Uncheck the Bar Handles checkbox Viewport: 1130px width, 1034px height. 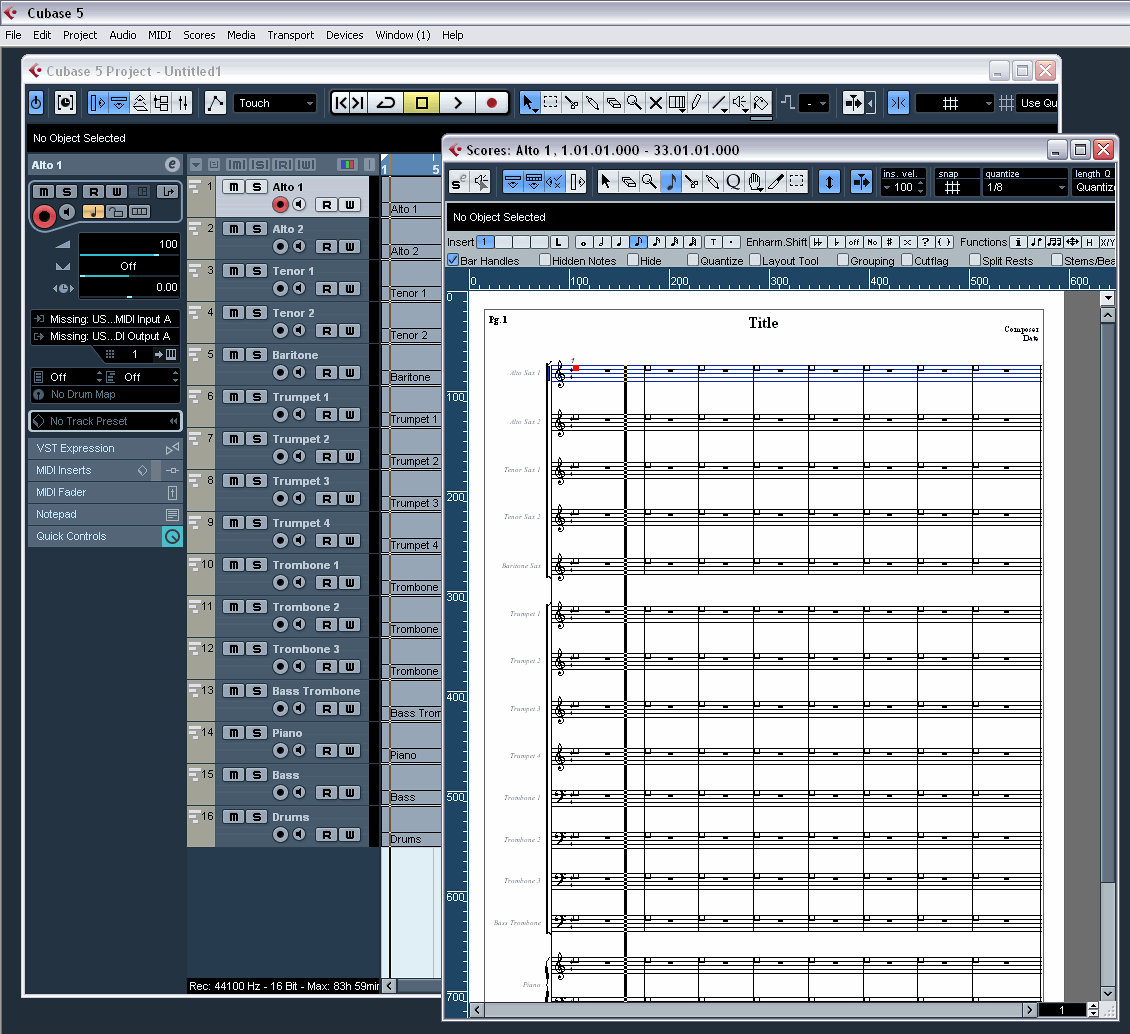coord(453,260)
